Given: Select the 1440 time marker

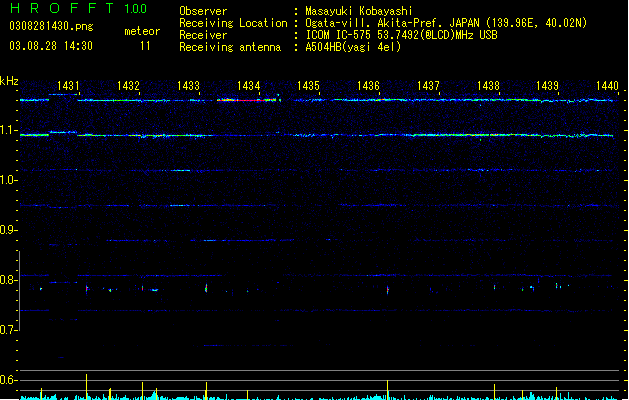Looking at the screenshot, I should (x=608, y=86).
